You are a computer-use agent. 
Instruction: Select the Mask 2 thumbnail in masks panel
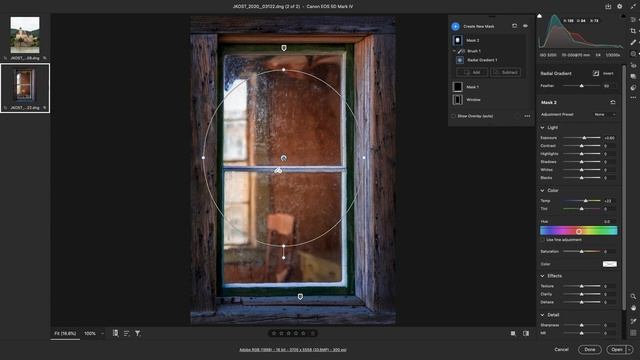tap(458, 40)
